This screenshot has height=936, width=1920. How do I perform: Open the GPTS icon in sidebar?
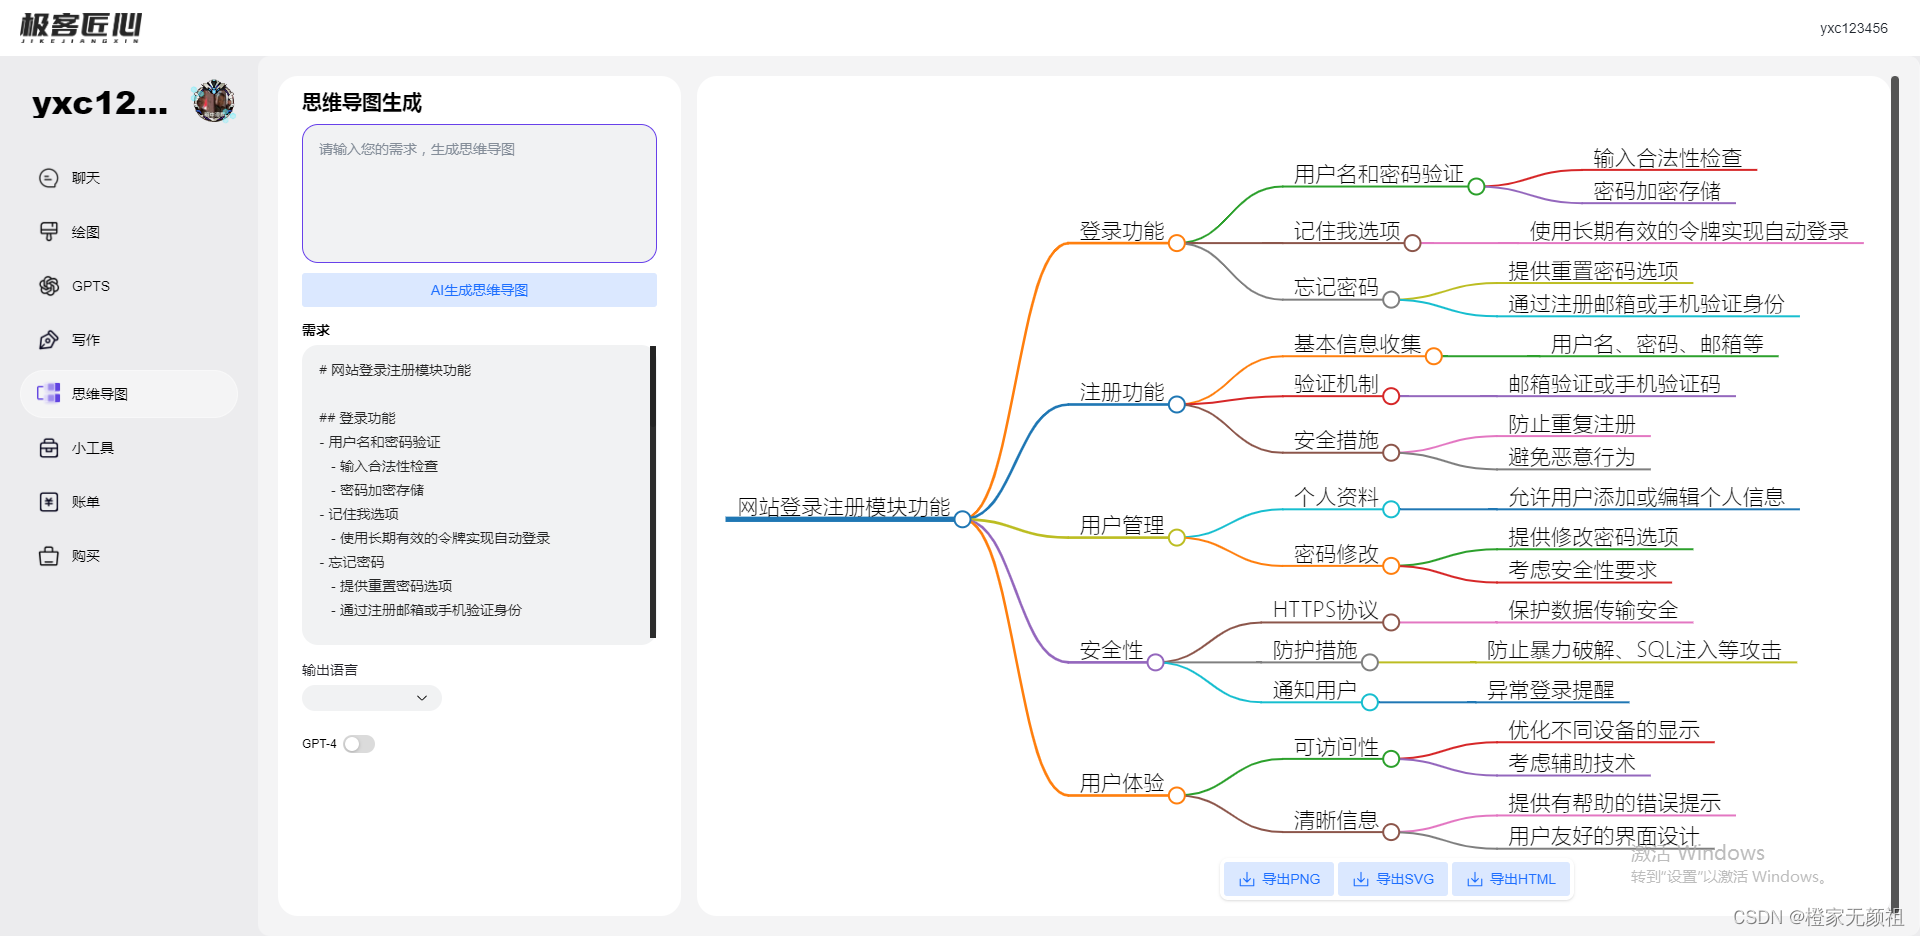coord(48,286)
